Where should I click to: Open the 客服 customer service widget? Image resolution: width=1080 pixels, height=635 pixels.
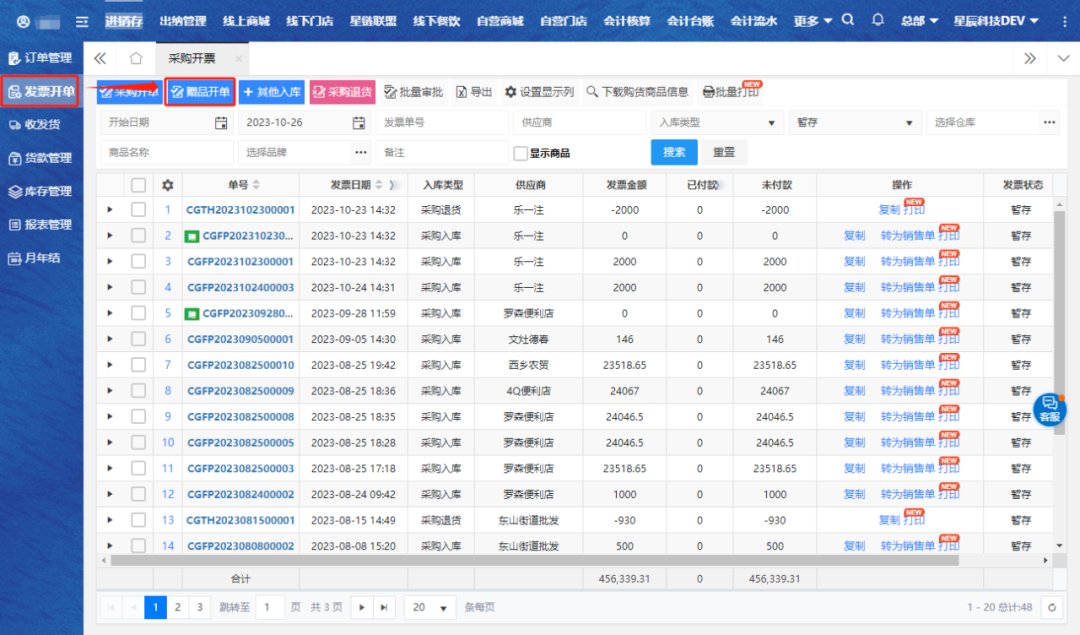1049,409
